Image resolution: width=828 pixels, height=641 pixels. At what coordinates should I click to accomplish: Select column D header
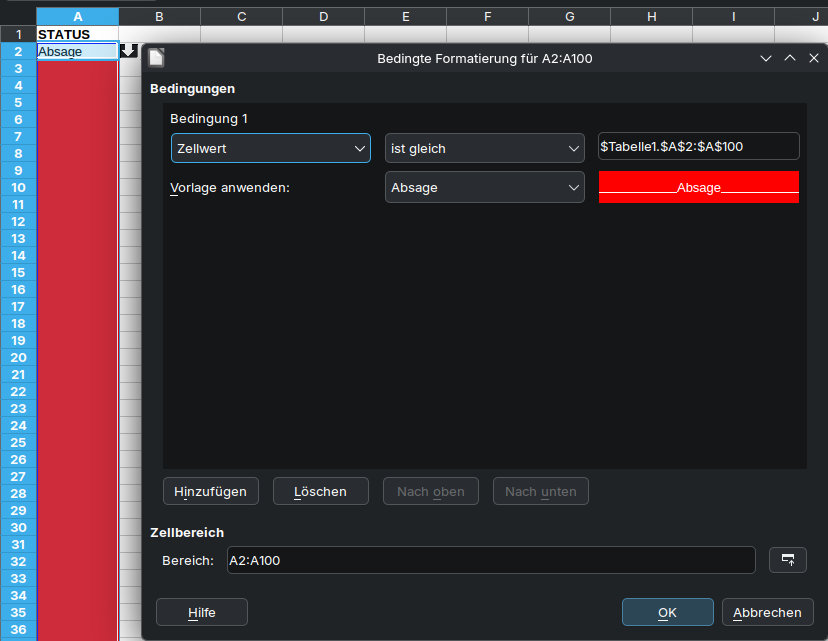pyautogui.click(x=324, y=17)
